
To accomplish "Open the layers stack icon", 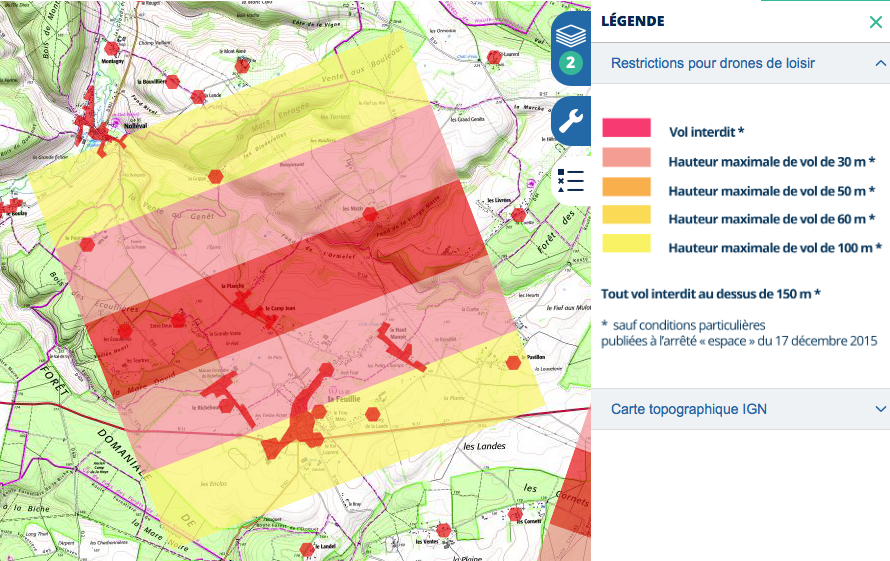I will tap(571, 36).
